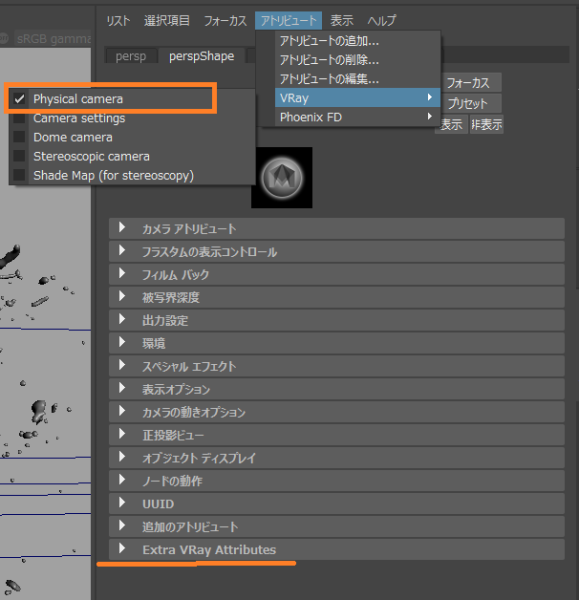Open the アトリビュート menu
Screen dimensions: 579x600
click(x=289, y=20)
